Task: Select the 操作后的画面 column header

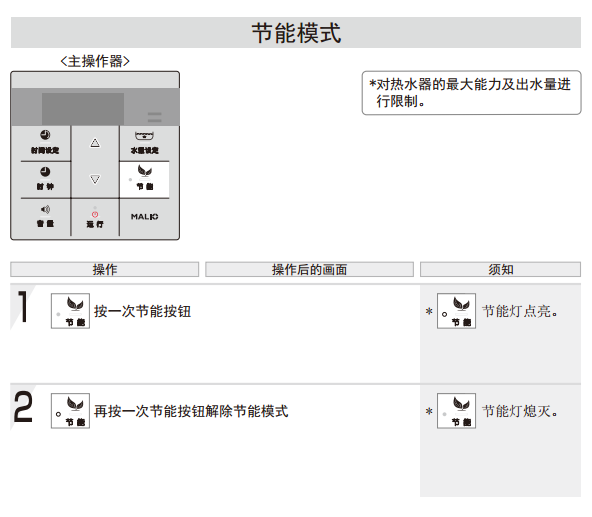Action: click(x=310, y=270)
